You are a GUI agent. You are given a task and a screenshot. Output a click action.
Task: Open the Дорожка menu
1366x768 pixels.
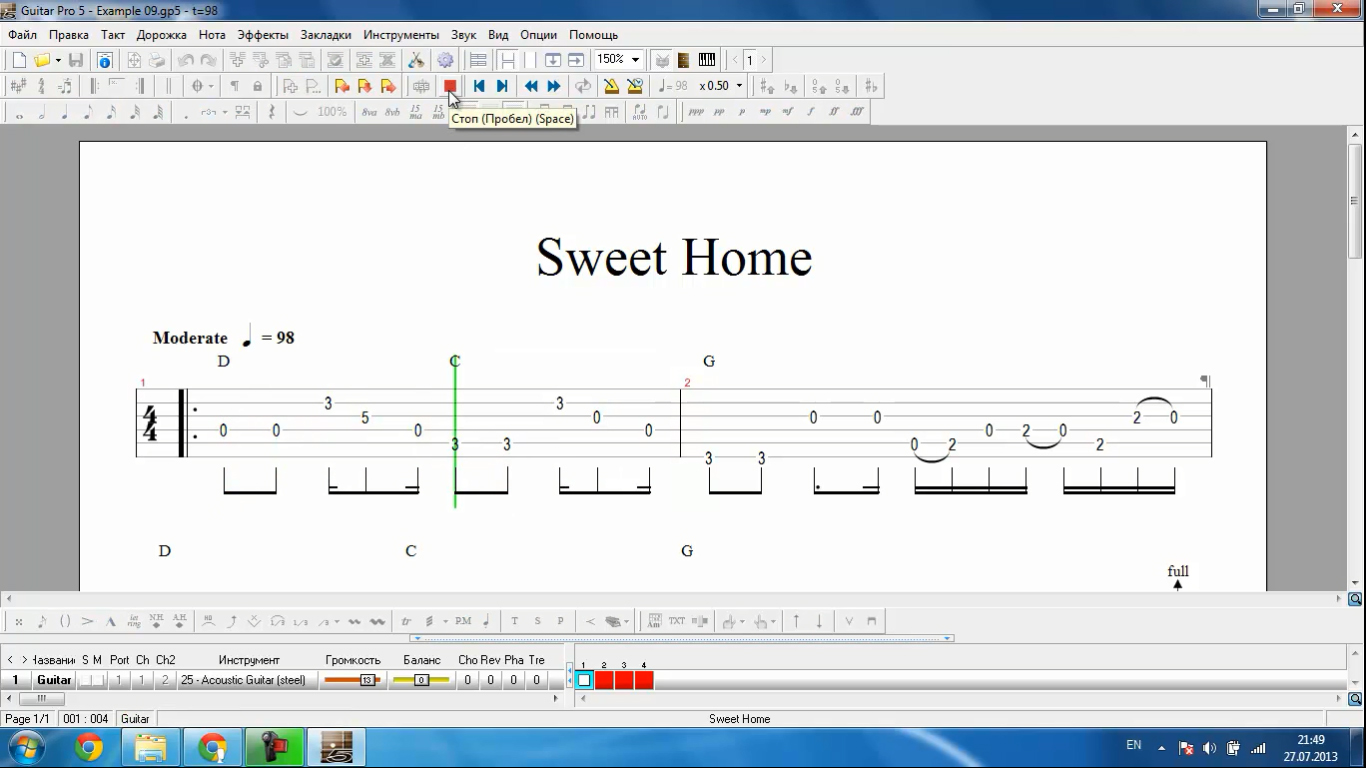[162, 35]
